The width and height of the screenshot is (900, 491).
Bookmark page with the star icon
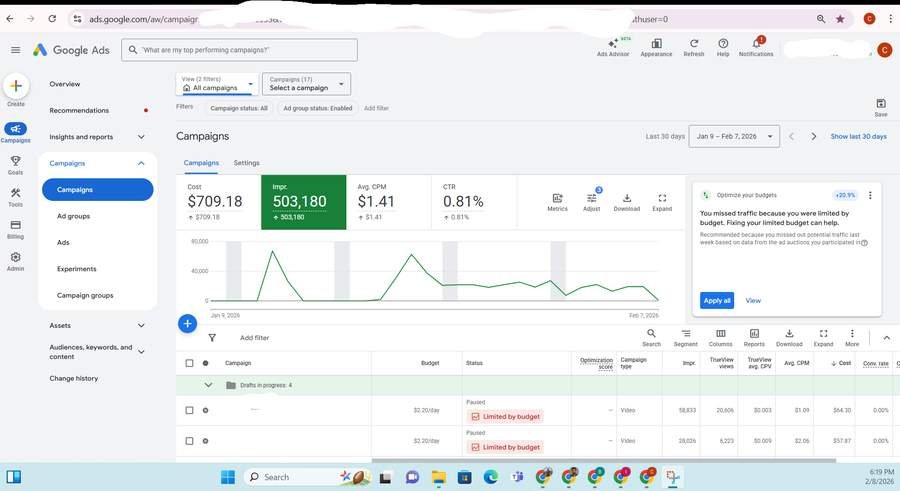tap(840, 19)
